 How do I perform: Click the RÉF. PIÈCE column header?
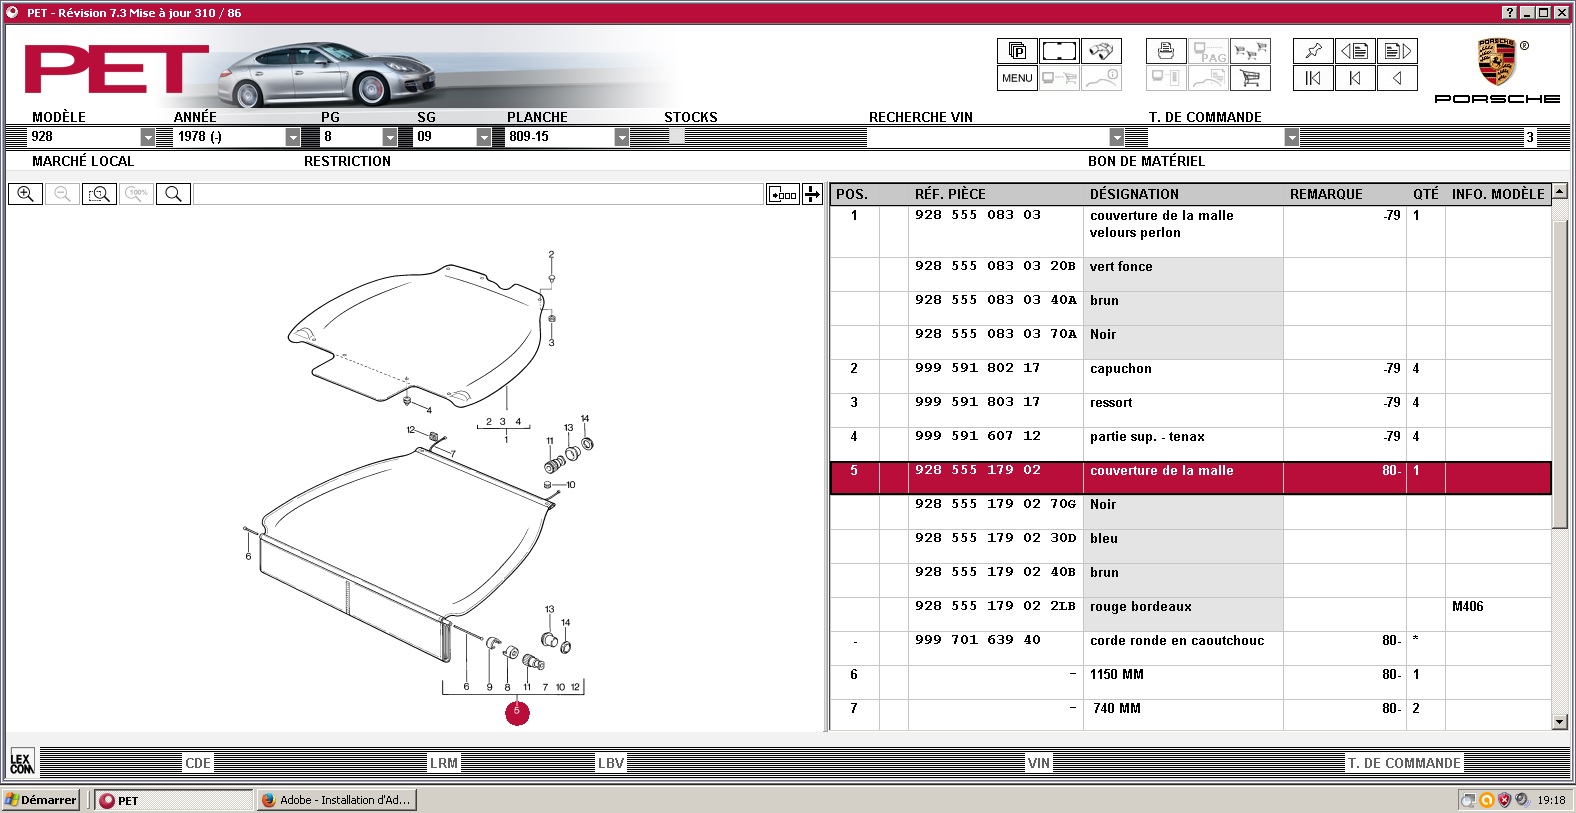point(950,194)
